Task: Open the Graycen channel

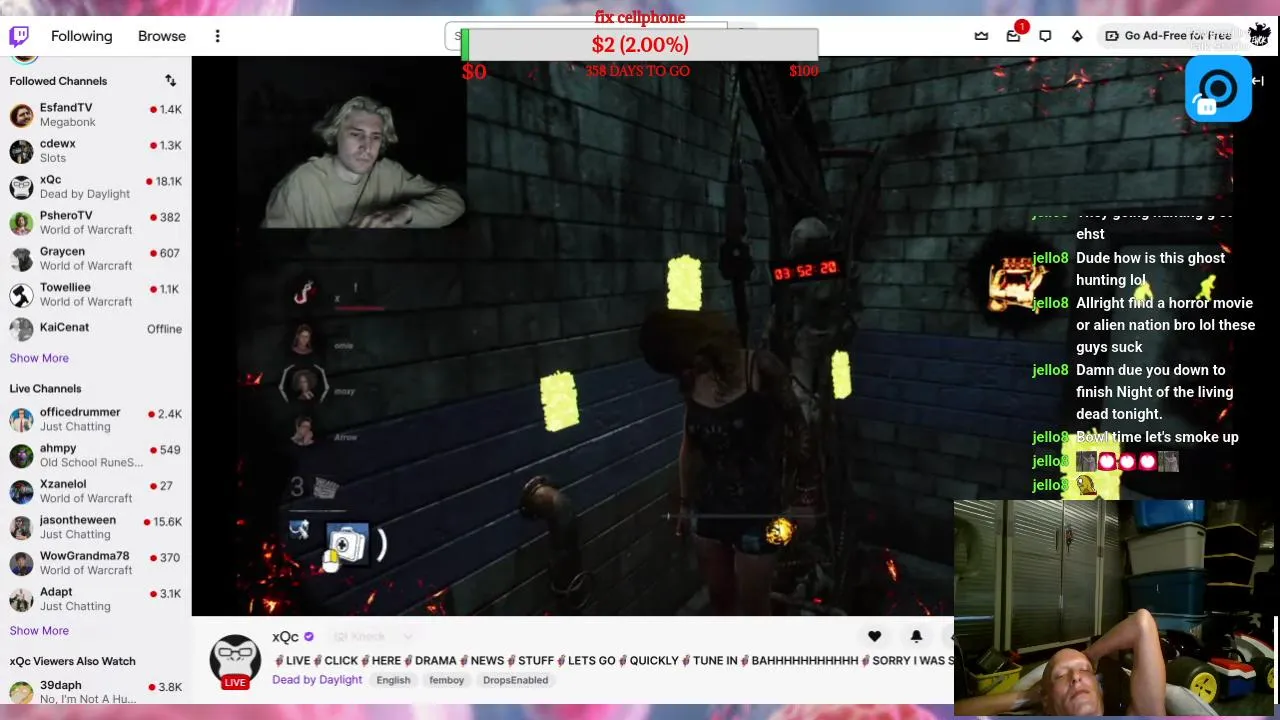Action: (95, 259)
